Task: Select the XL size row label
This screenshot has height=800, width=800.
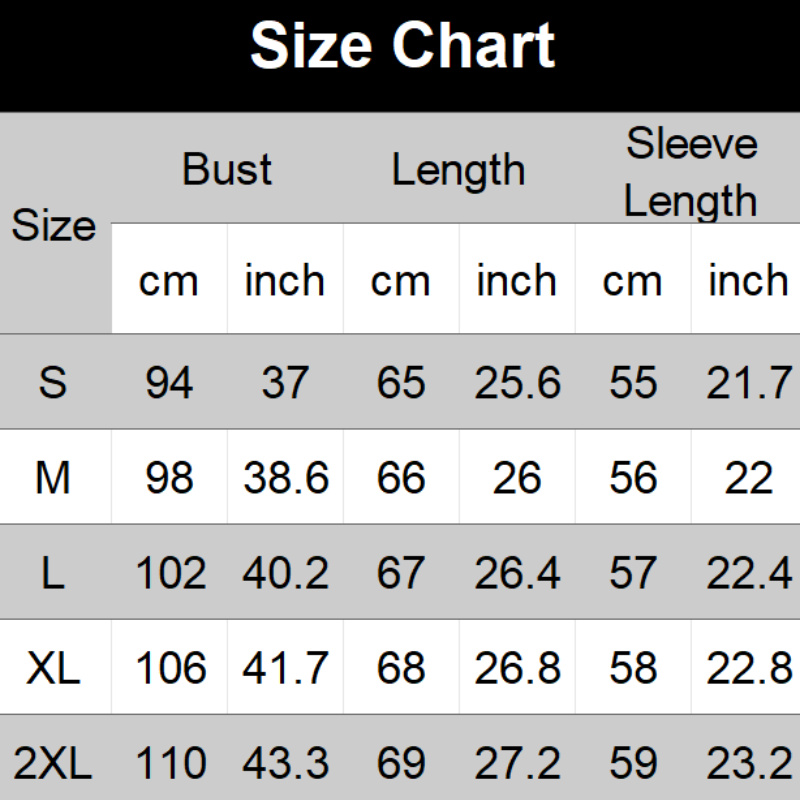Action: click(54, 668)
